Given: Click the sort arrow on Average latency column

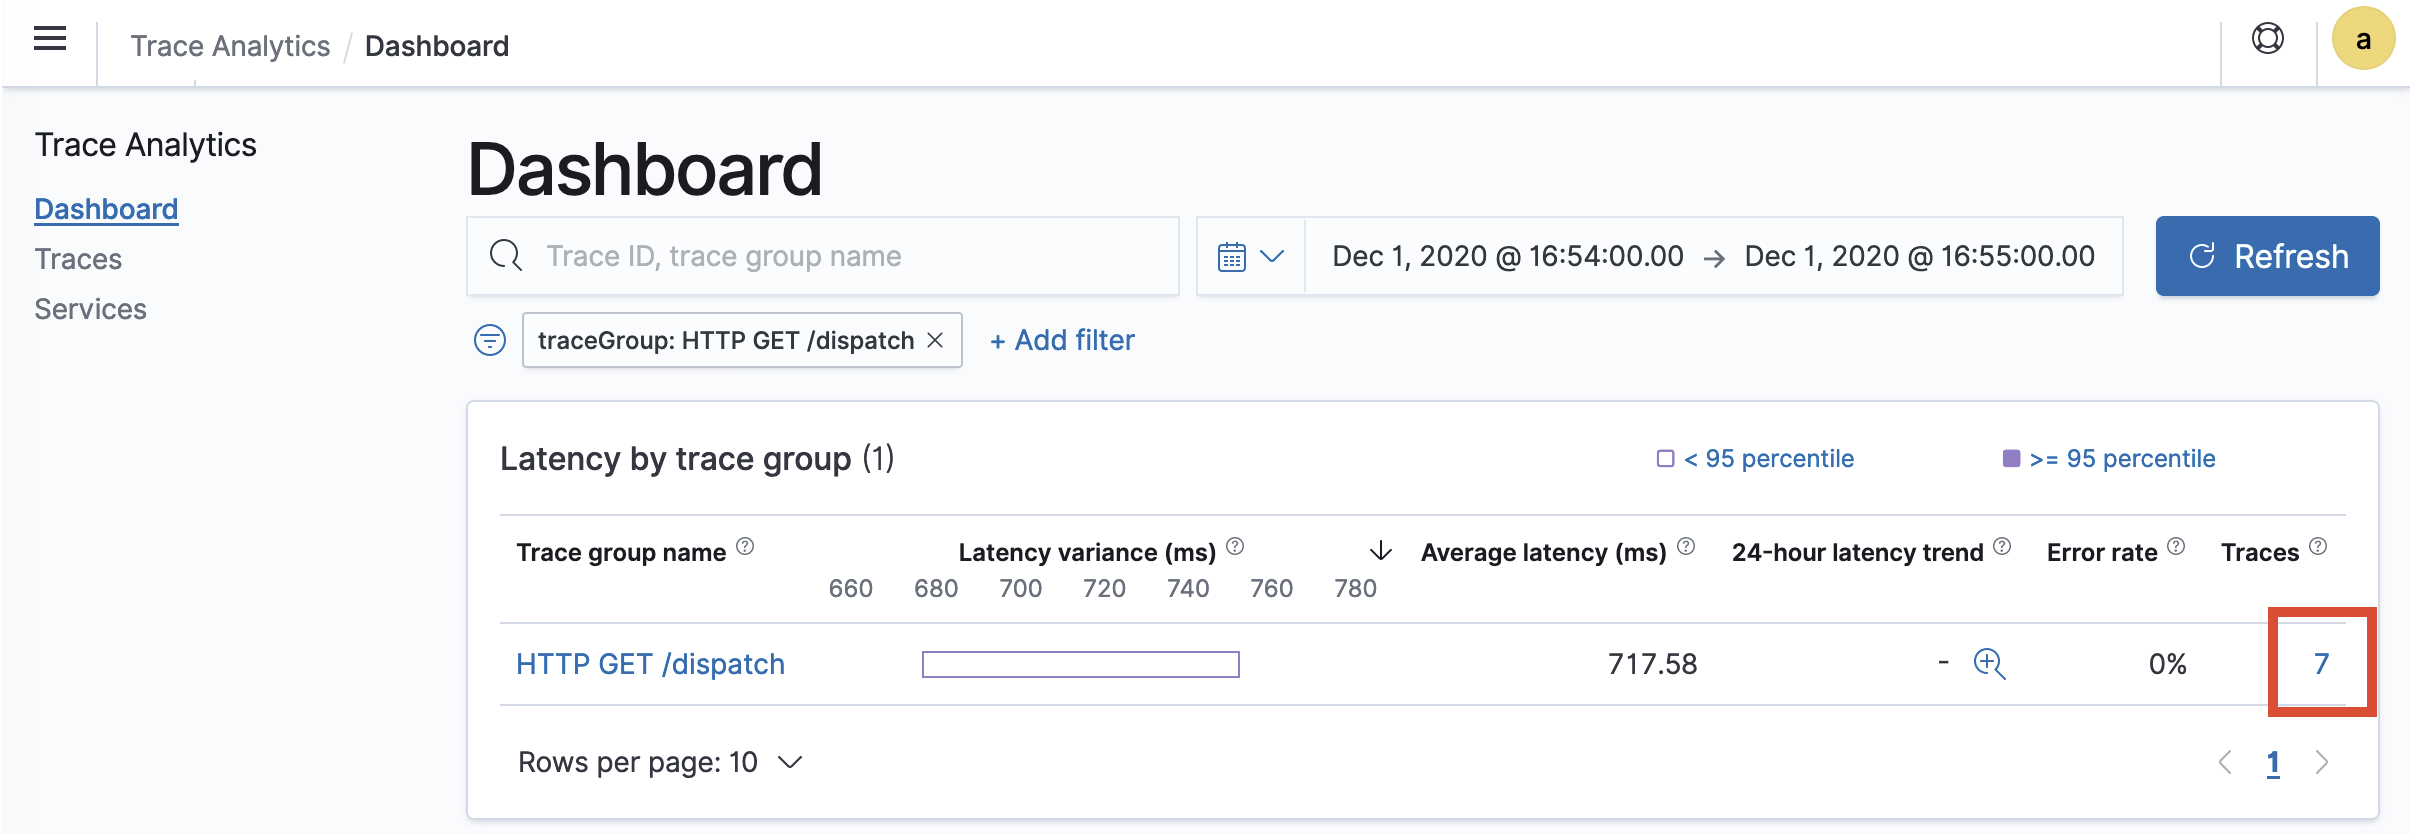Looking at the screenshot, I should point(1380,551).
